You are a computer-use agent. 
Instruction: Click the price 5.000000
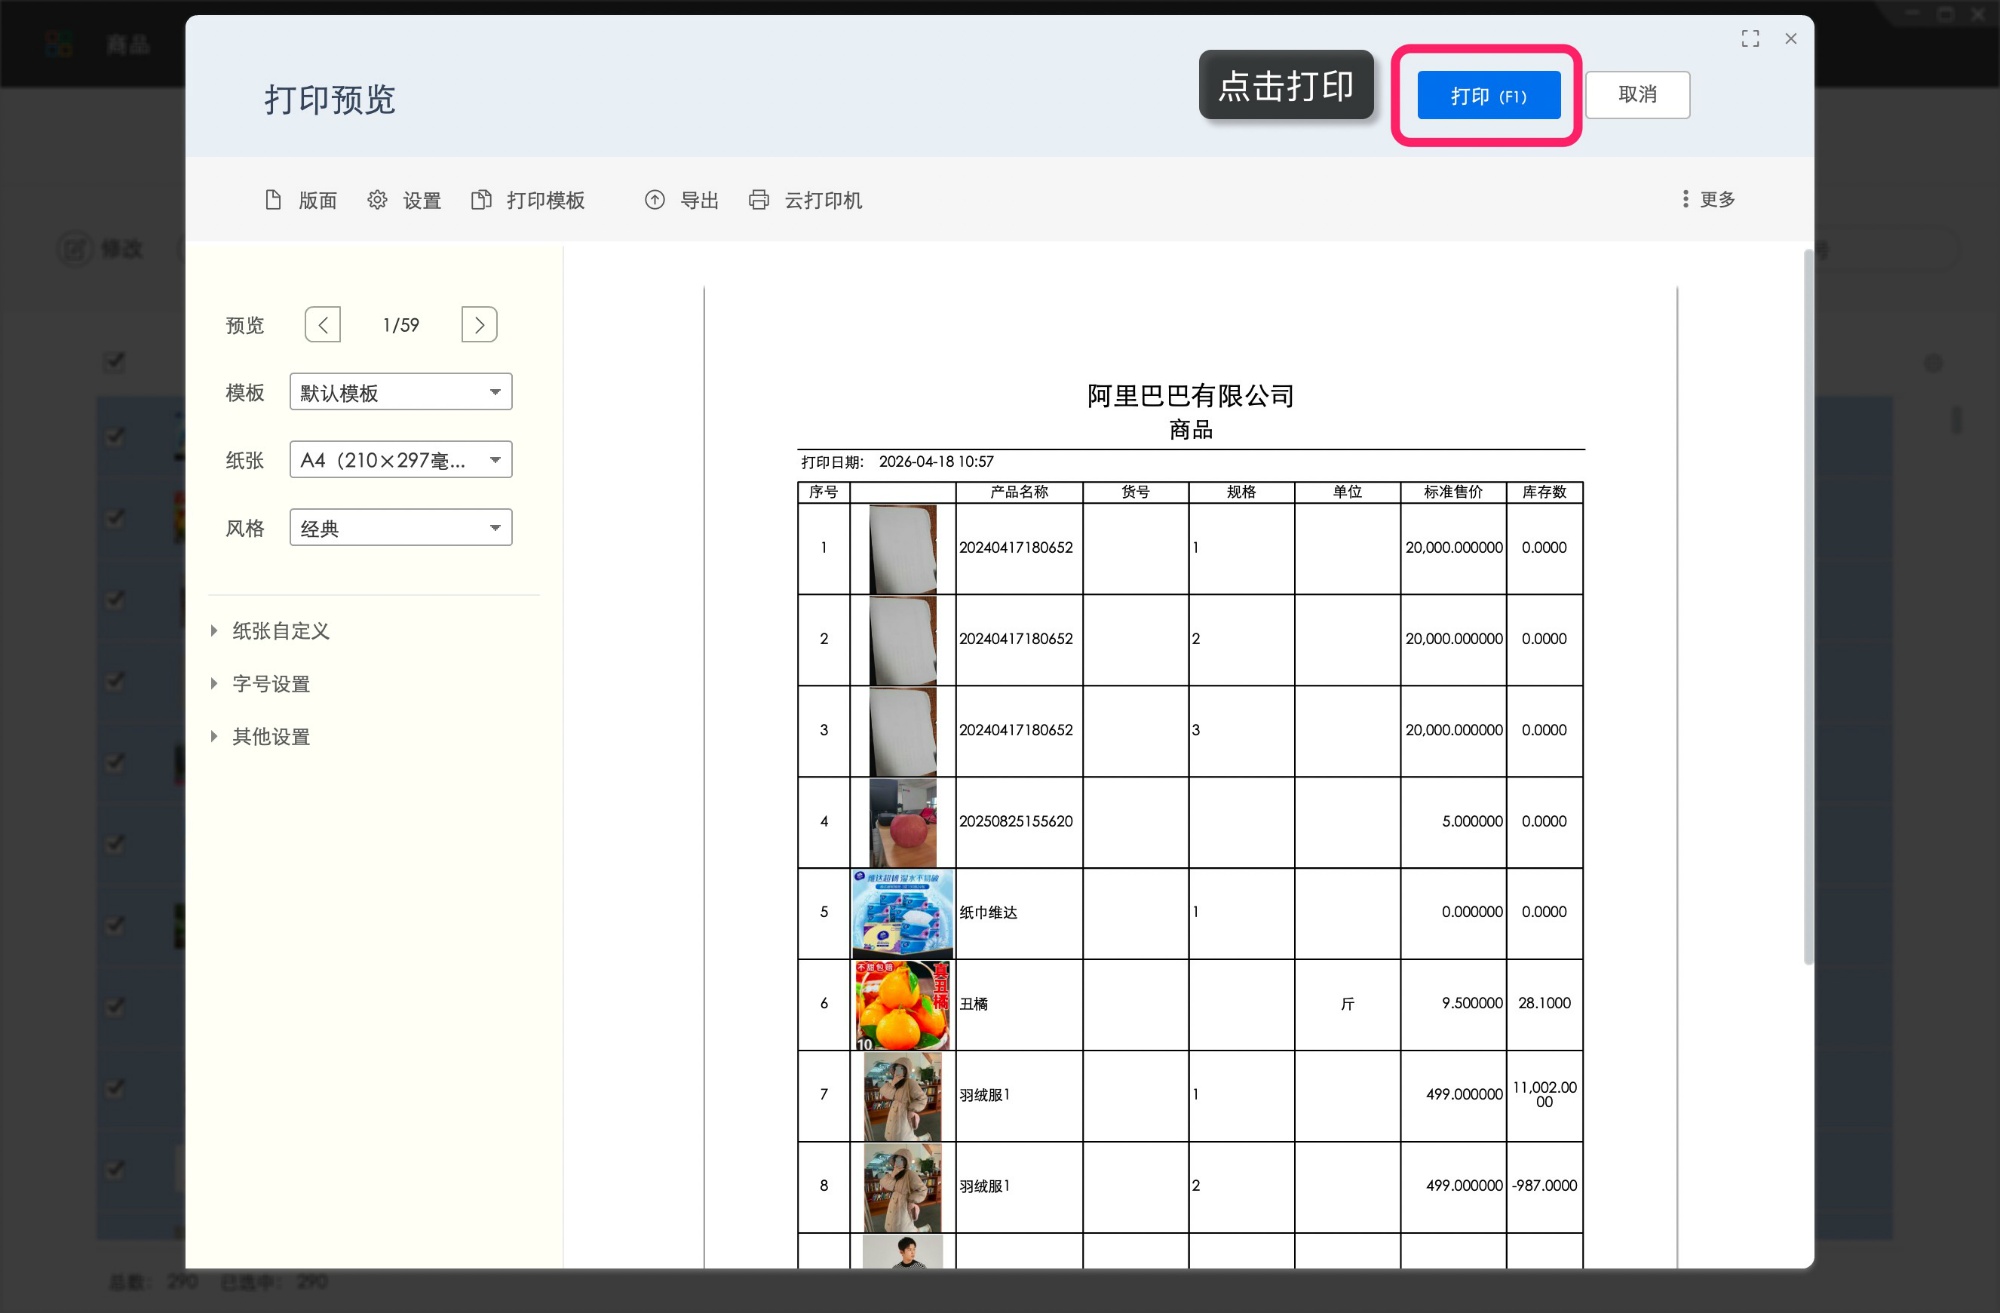[x=1472, y=821]
